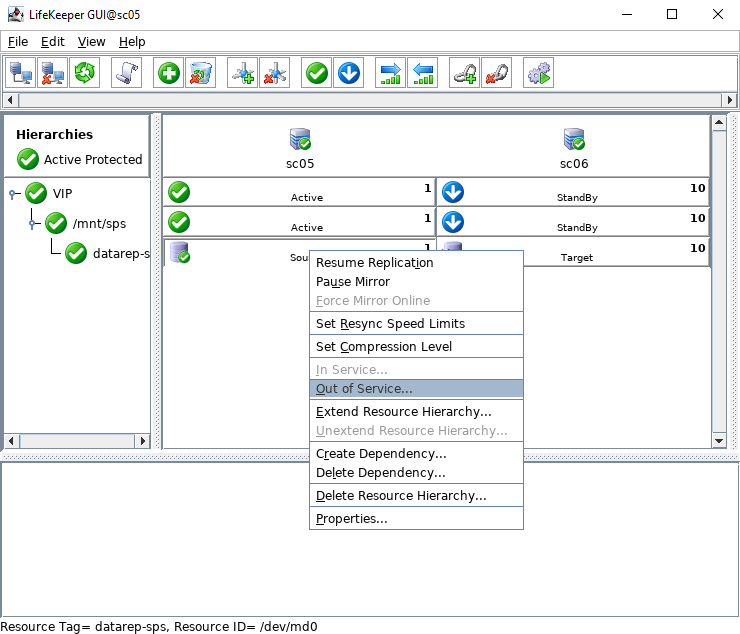Viewport: 740px width, 634px height.
Task: Choose Create Dependency... in context menu
Action: pyautogui.click(x=416, y=454)
